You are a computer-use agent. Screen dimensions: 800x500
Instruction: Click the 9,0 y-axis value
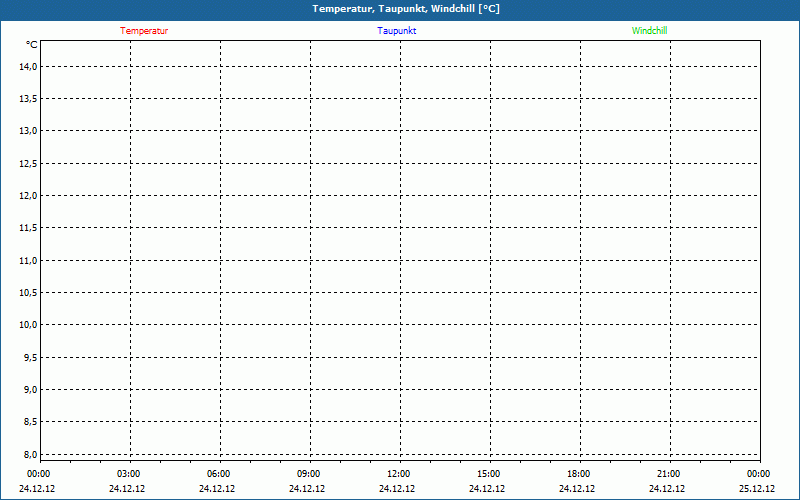click(x=30, y=389)
